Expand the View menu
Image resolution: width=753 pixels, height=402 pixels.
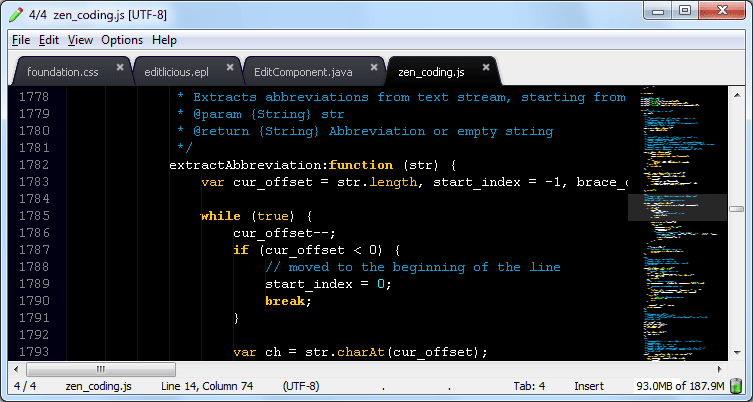[80, 40]
